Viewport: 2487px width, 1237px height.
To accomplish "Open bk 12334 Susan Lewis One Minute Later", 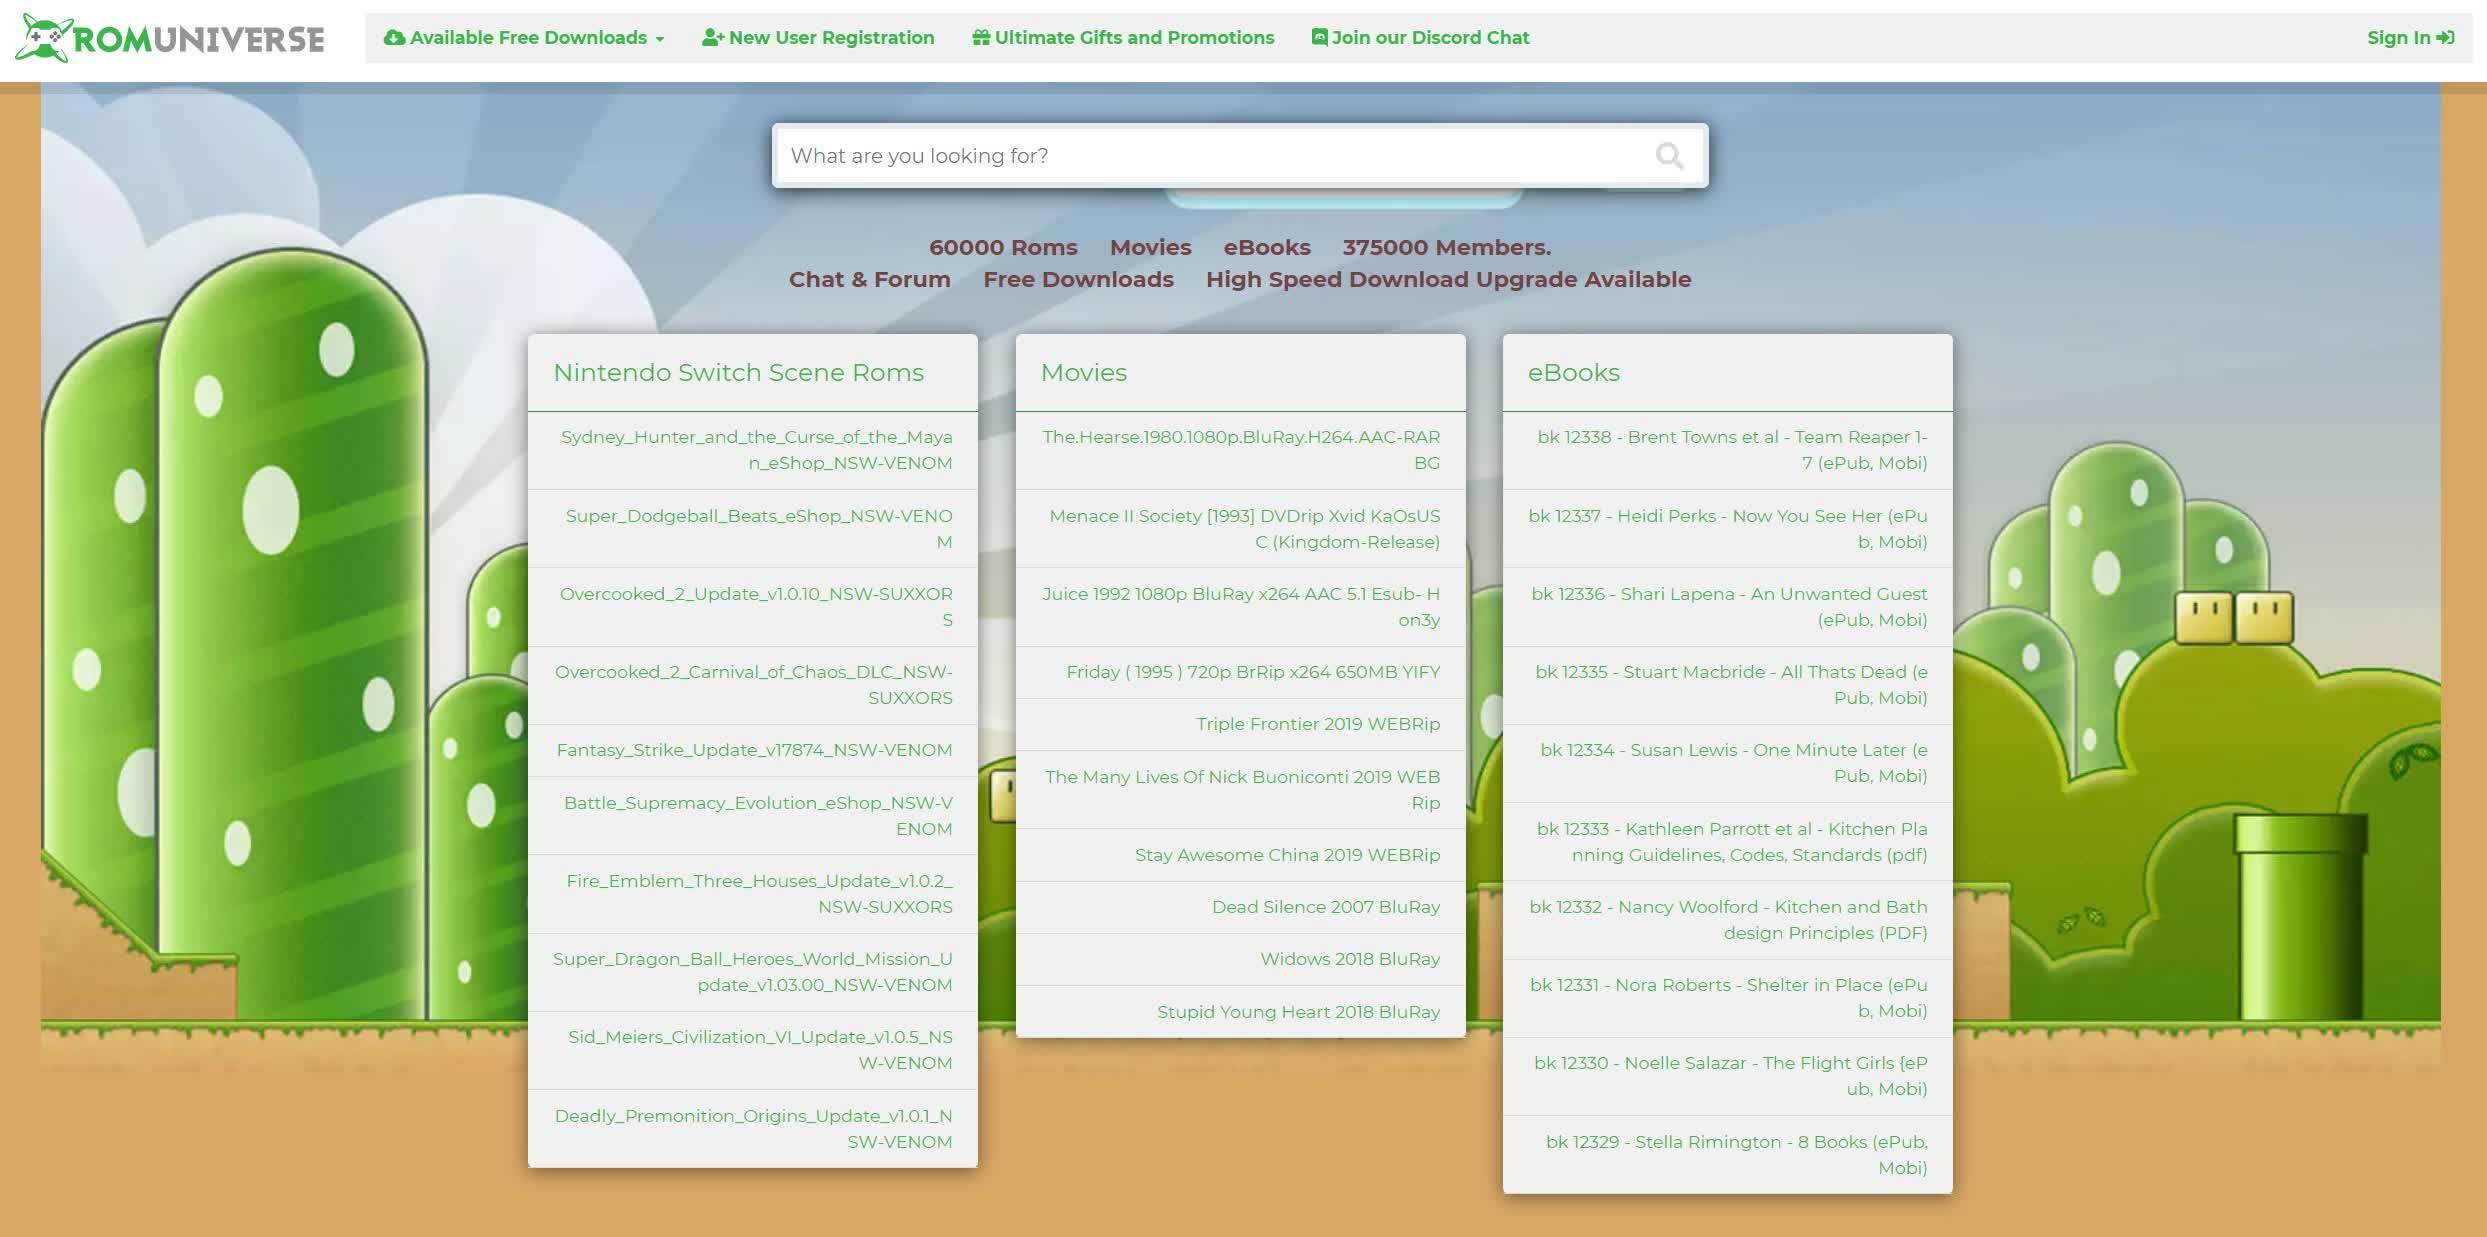I will click(1728, 763).
